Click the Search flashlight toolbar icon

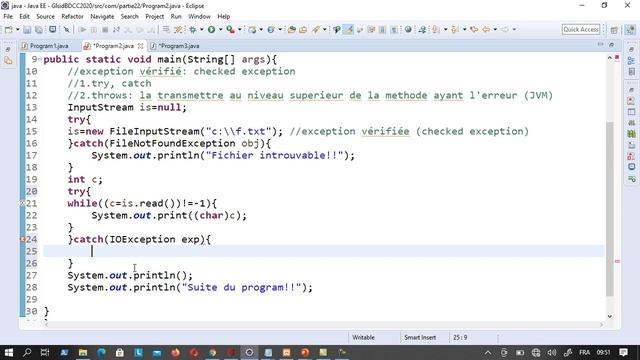click(316, 29)
